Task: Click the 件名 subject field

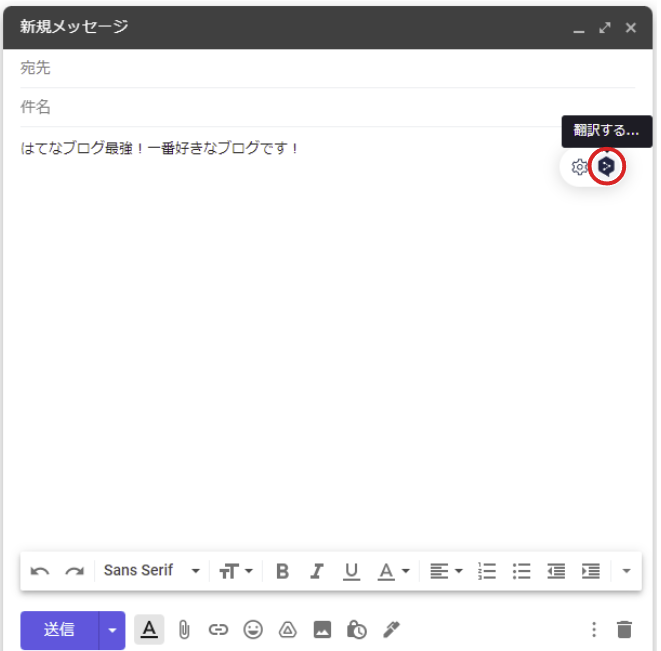Action: point(328,107)
